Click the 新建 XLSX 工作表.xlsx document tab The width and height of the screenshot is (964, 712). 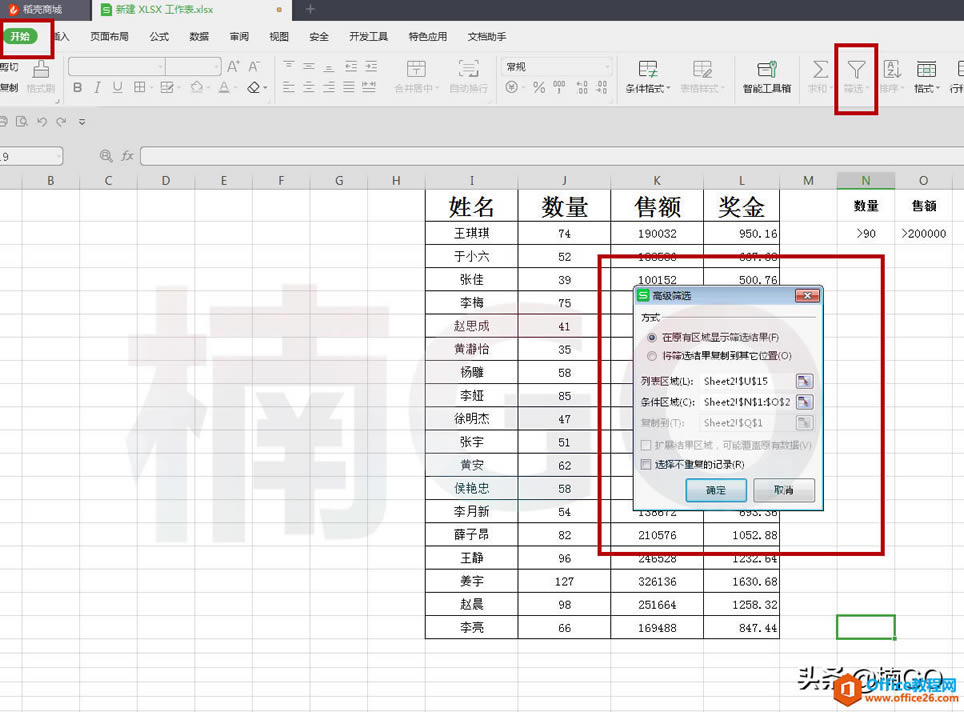(x=192, y=9)
